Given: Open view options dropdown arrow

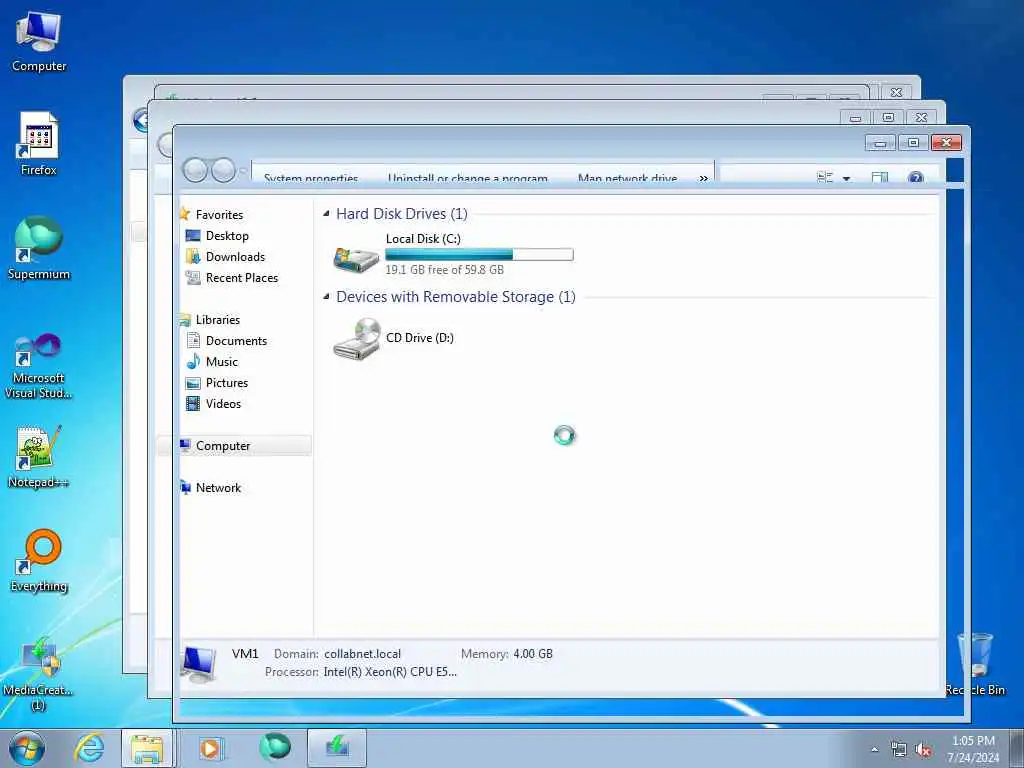Looking at the screenshot, I should 846,178.
